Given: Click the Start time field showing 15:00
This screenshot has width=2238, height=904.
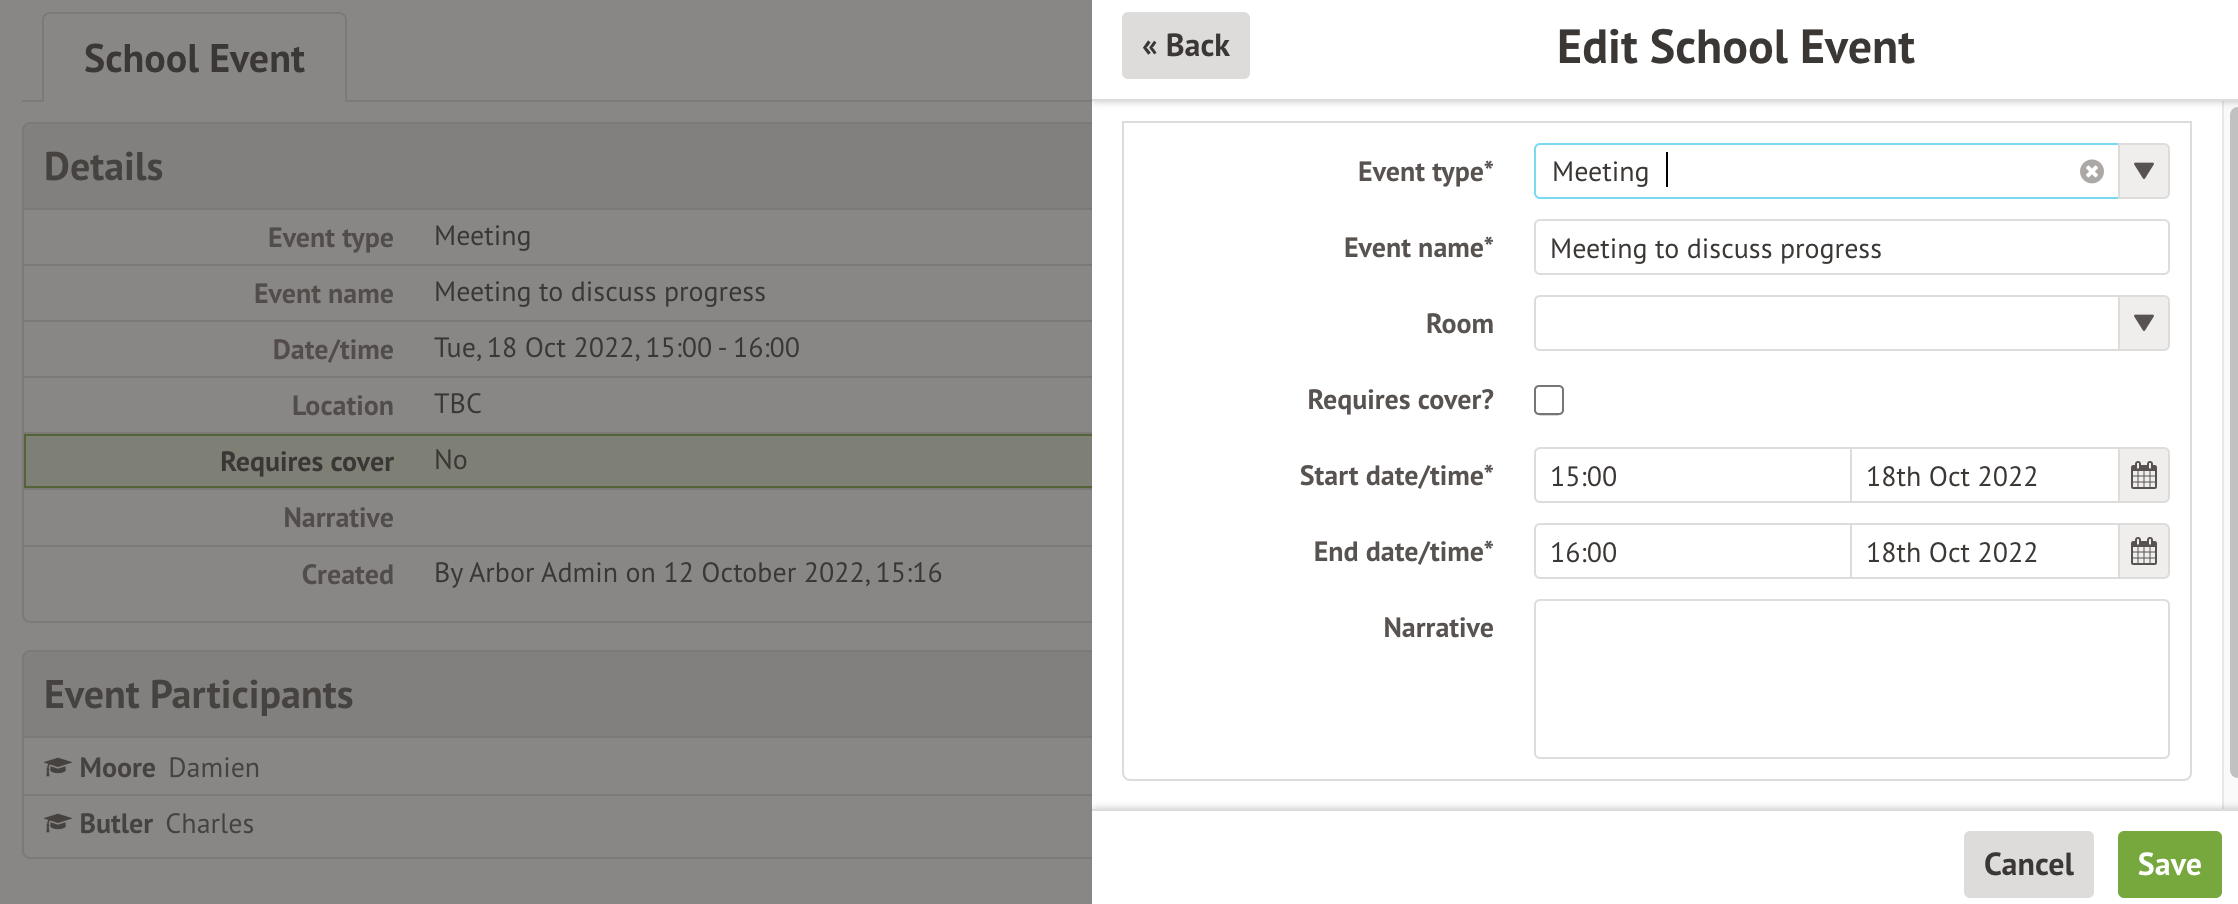Looking at the screenshot, I should (1692, 476).
